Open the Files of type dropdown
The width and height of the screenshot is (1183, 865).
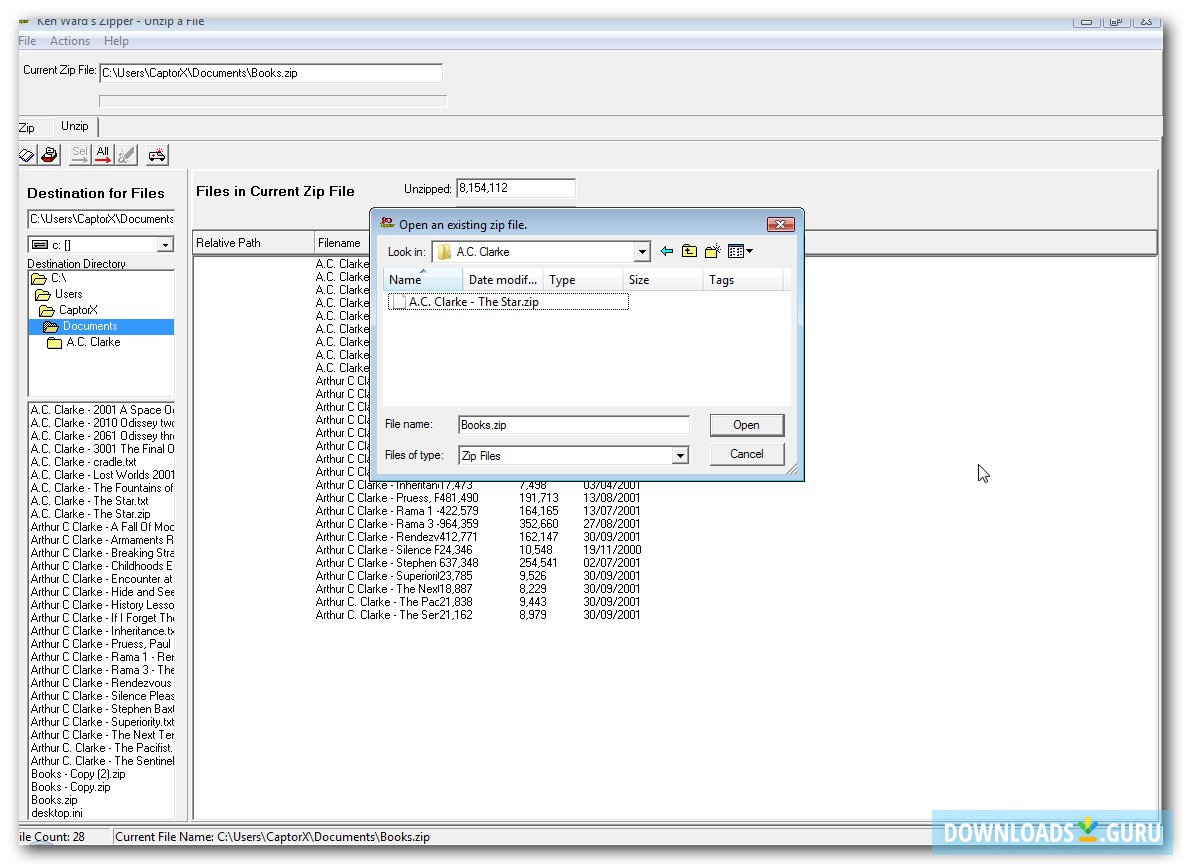click(x=681, y=454)
